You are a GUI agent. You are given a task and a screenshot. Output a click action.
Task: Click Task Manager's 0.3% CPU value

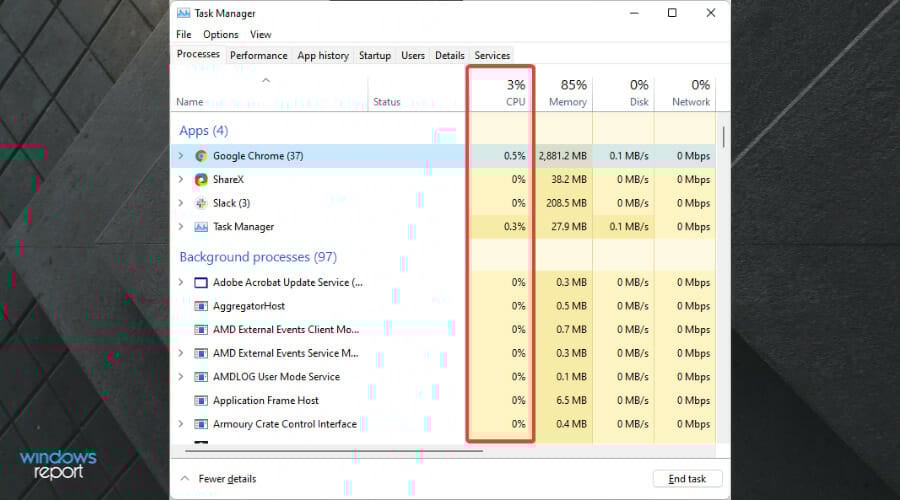pyautogui.click(x=514, y=227)
